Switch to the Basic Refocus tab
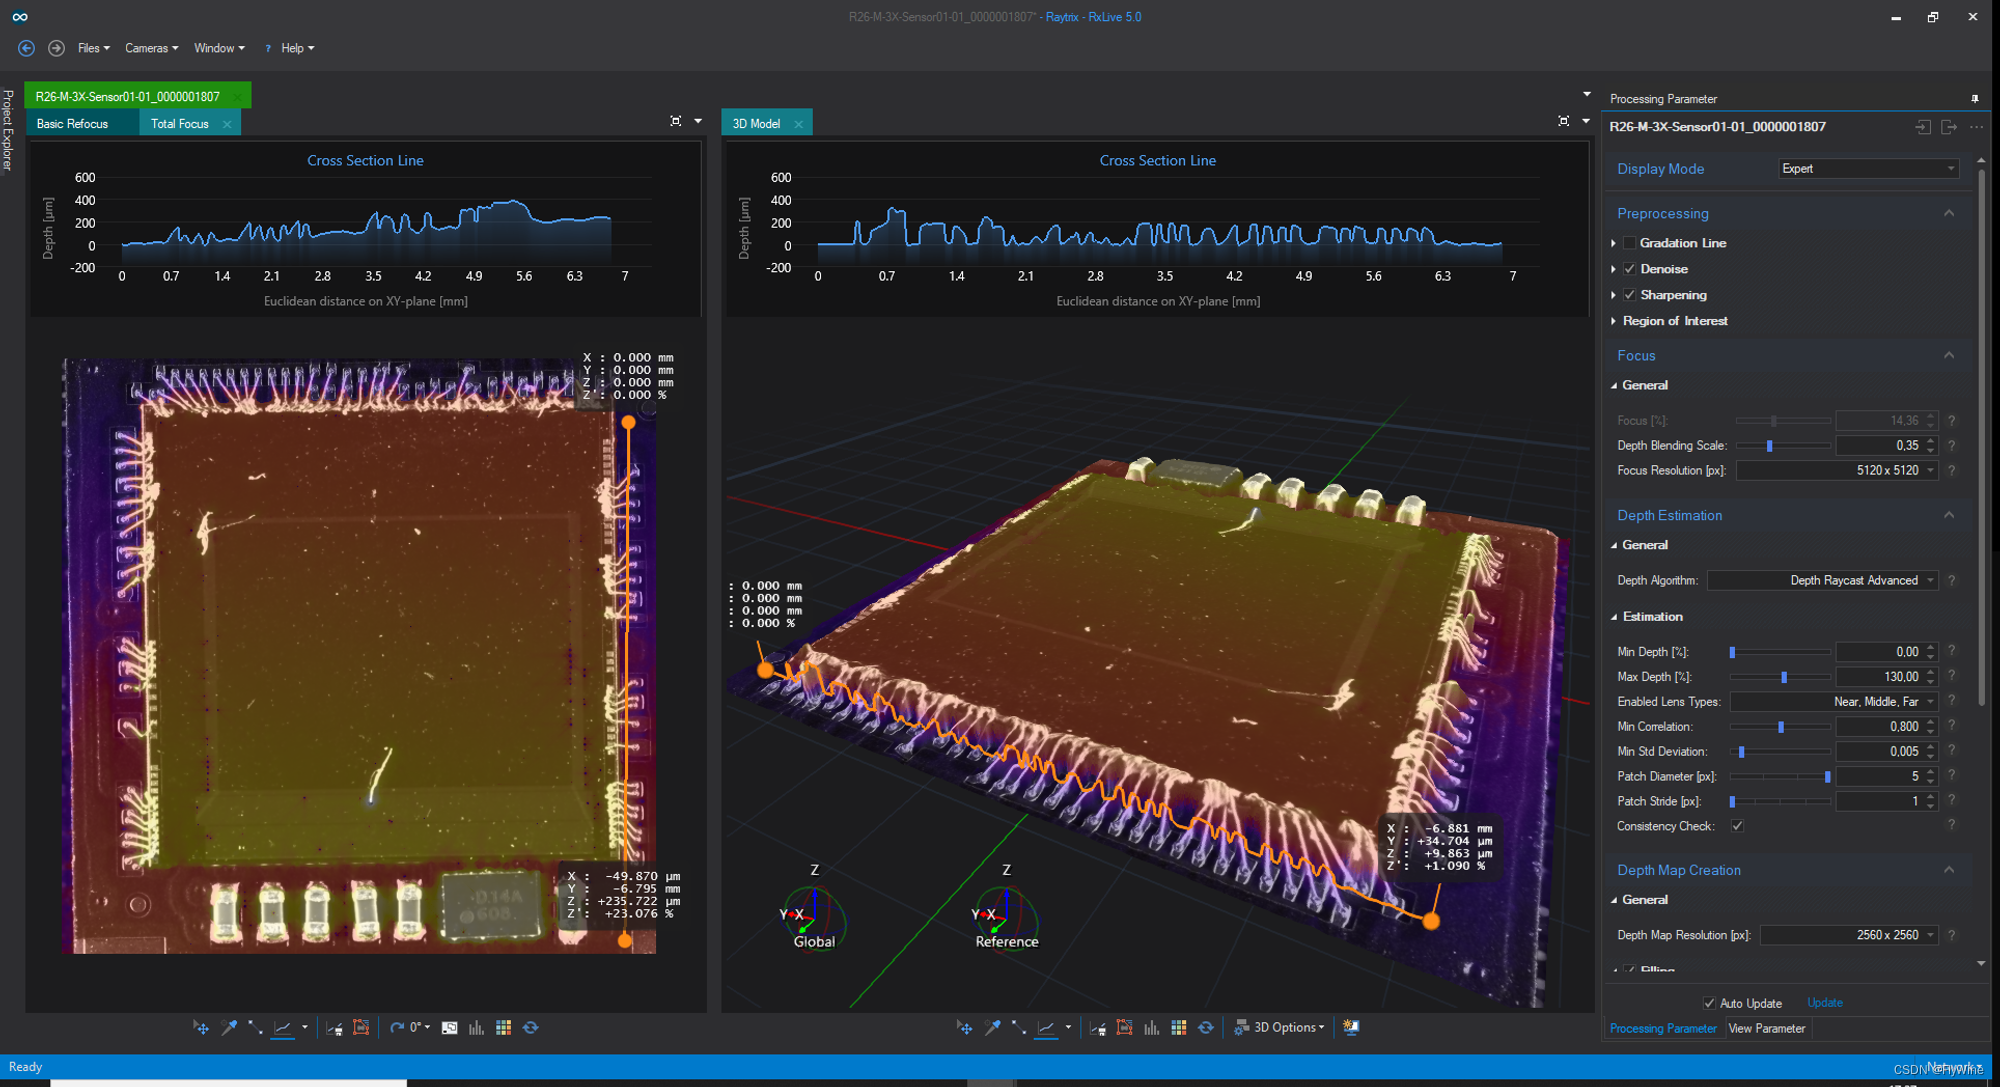The image size is (2000, 1087). tap(72, 124)
